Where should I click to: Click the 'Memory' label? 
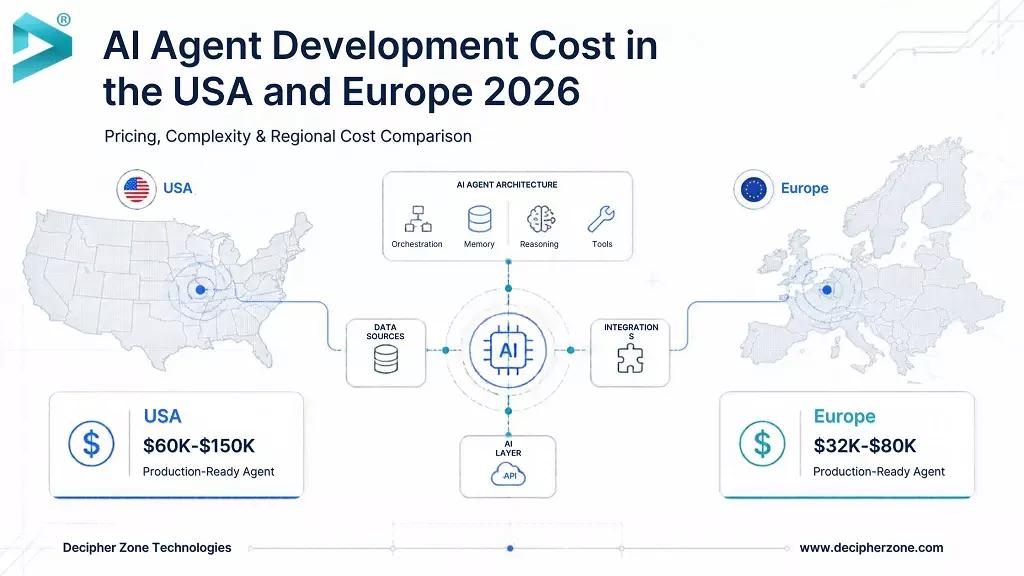click(479, 244)
